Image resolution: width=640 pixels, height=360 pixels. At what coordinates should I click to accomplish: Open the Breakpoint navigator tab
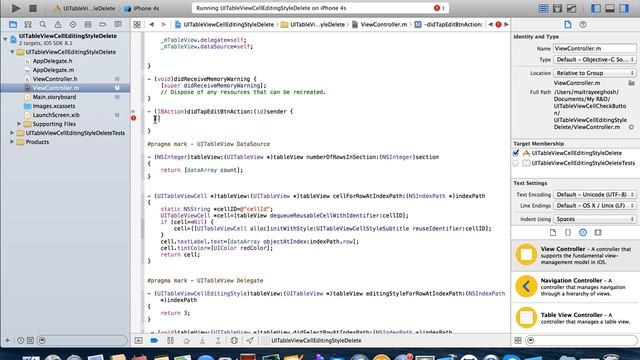pyautogui.click(x=103, y=24)
